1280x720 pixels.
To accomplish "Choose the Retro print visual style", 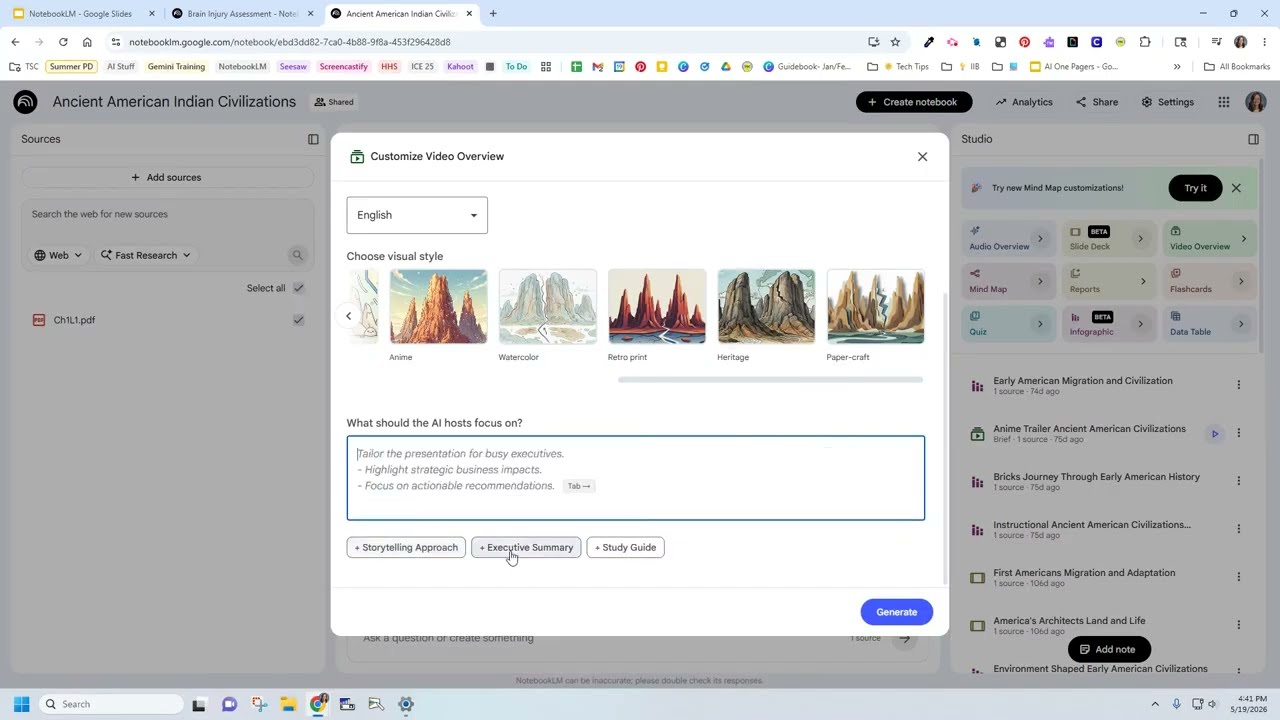I will (x=657, y=307).
